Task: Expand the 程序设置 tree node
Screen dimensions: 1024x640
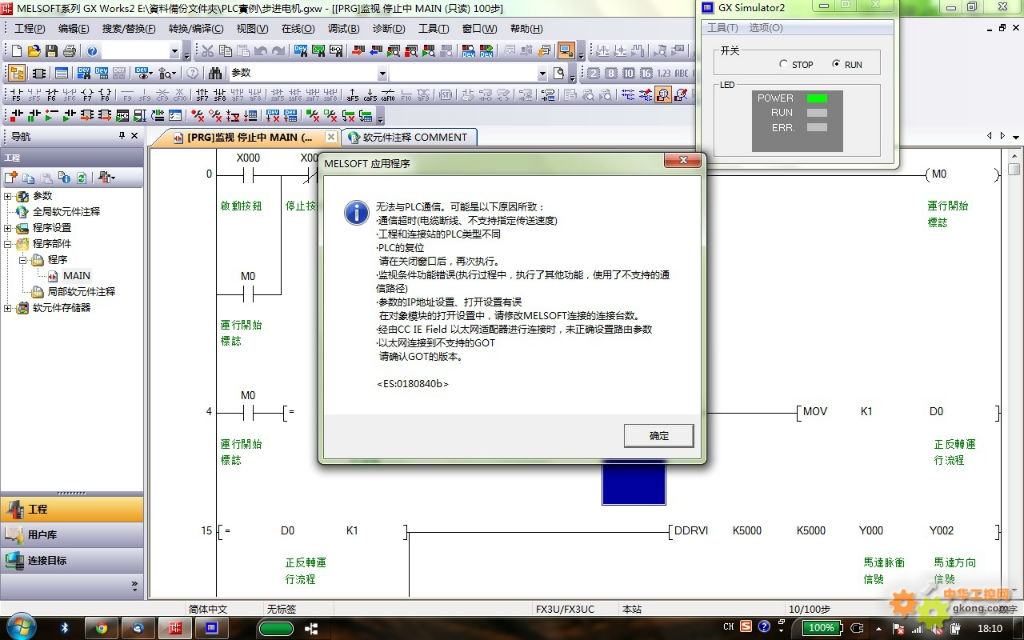Action: coord(8,228)
